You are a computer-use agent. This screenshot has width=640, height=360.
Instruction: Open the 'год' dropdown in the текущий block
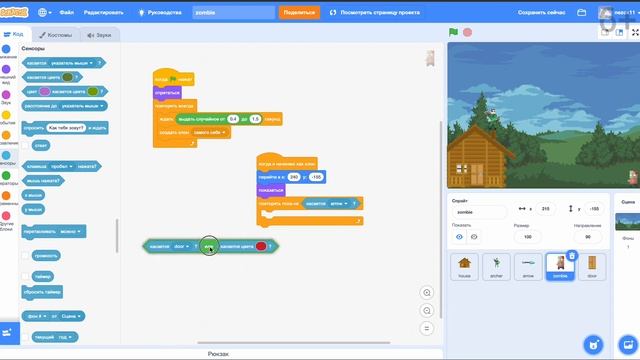click(x=64, y=337)
